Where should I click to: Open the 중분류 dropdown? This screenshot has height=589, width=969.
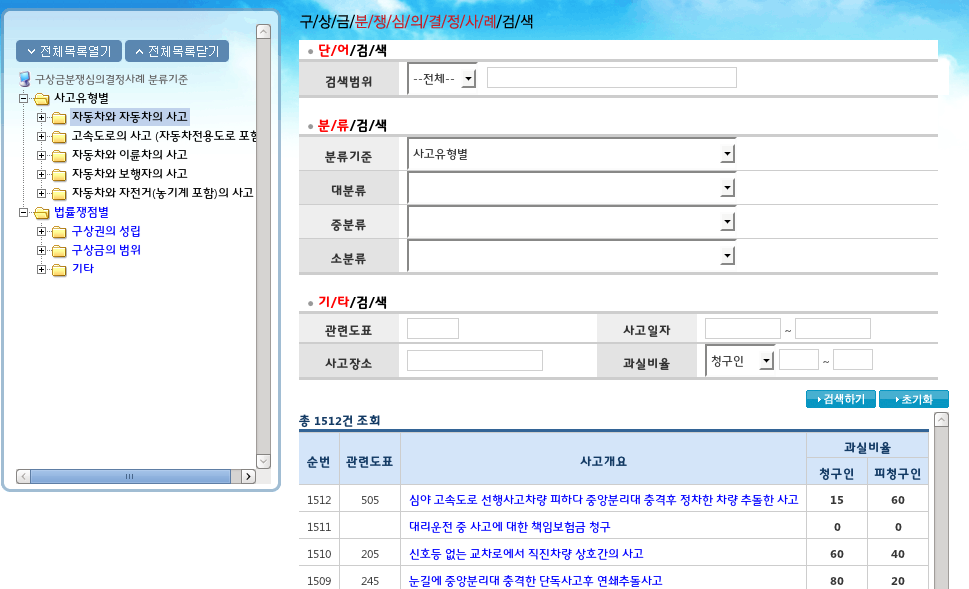[572, 222]
